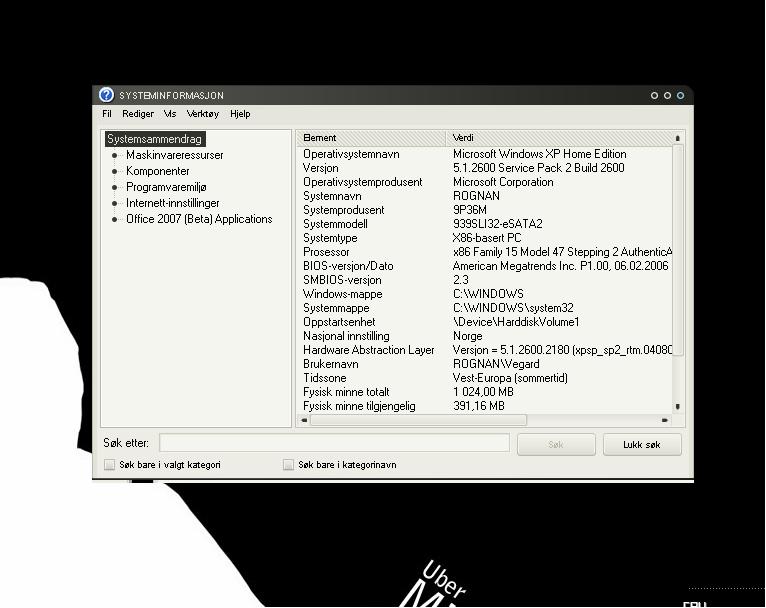Viewport: 766px width, 608px height.
Task: Expand the Komponenter node
Action: pyautogui.click(x=115, y=171)
